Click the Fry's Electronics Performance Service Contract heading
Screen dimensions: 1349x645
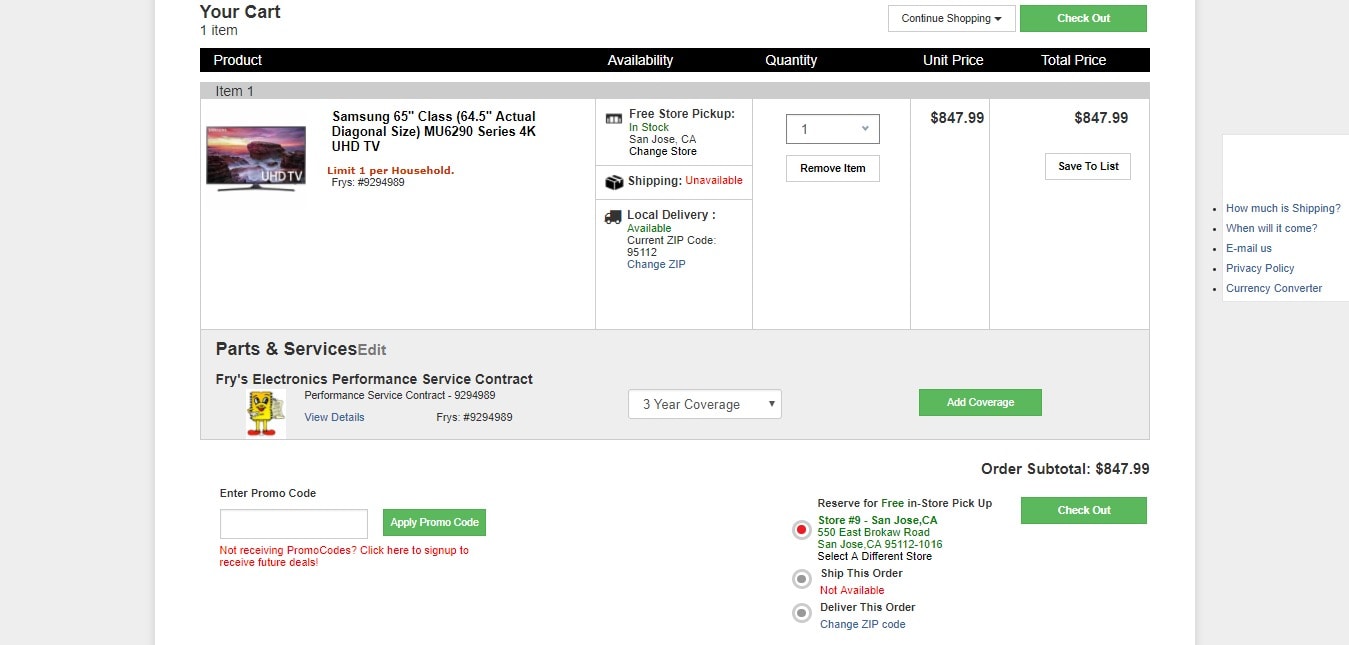(374, 379)
